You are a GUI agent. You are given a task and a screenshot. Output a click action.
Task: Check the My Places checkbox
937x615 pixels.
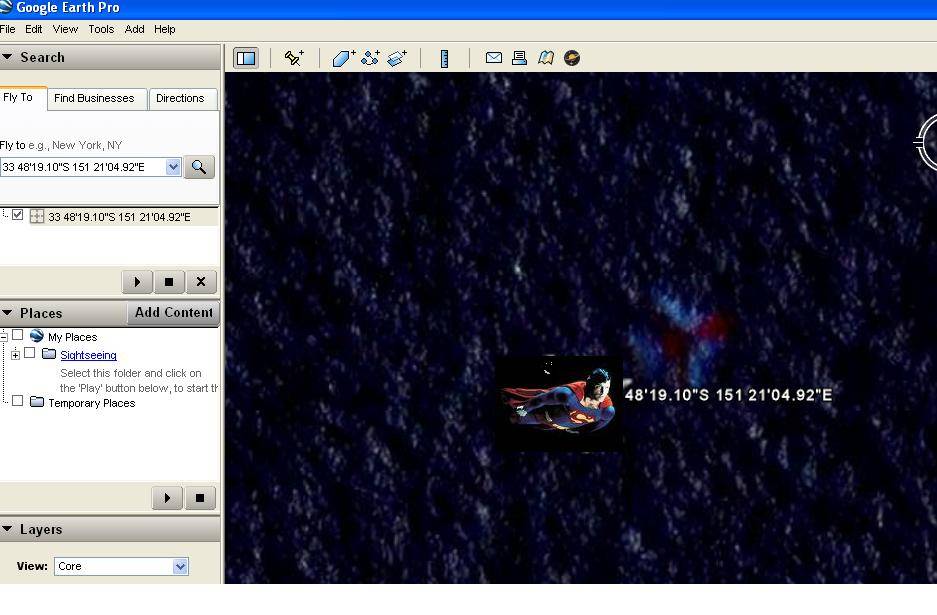(x=17, y=336)
